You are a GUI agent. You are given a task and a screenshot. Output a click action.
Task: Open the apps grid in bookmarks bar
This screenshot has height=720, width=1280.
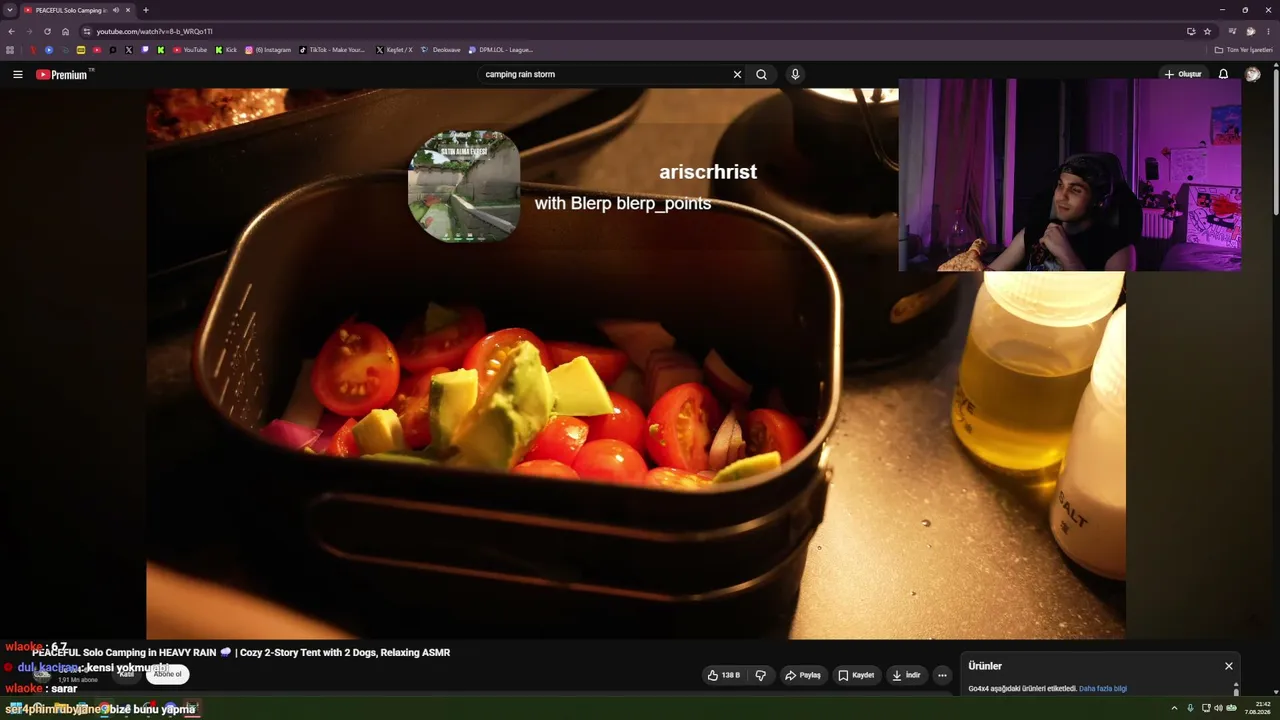coord(10,50)
